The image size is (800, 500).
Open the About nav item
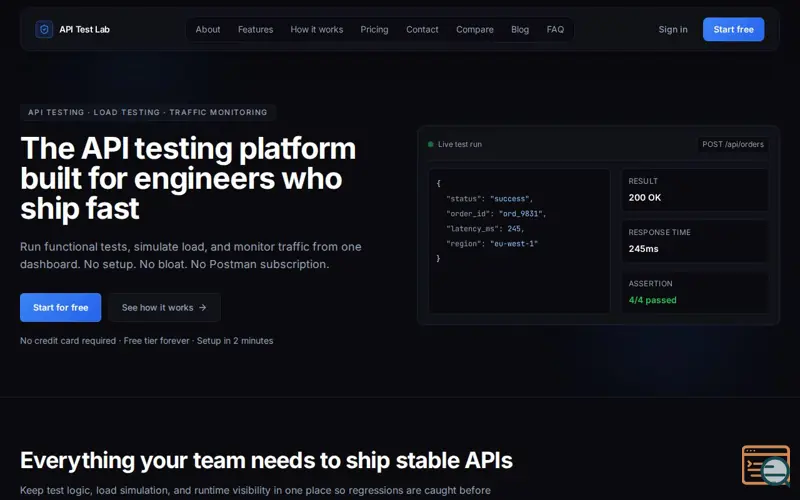coord(208,30)
